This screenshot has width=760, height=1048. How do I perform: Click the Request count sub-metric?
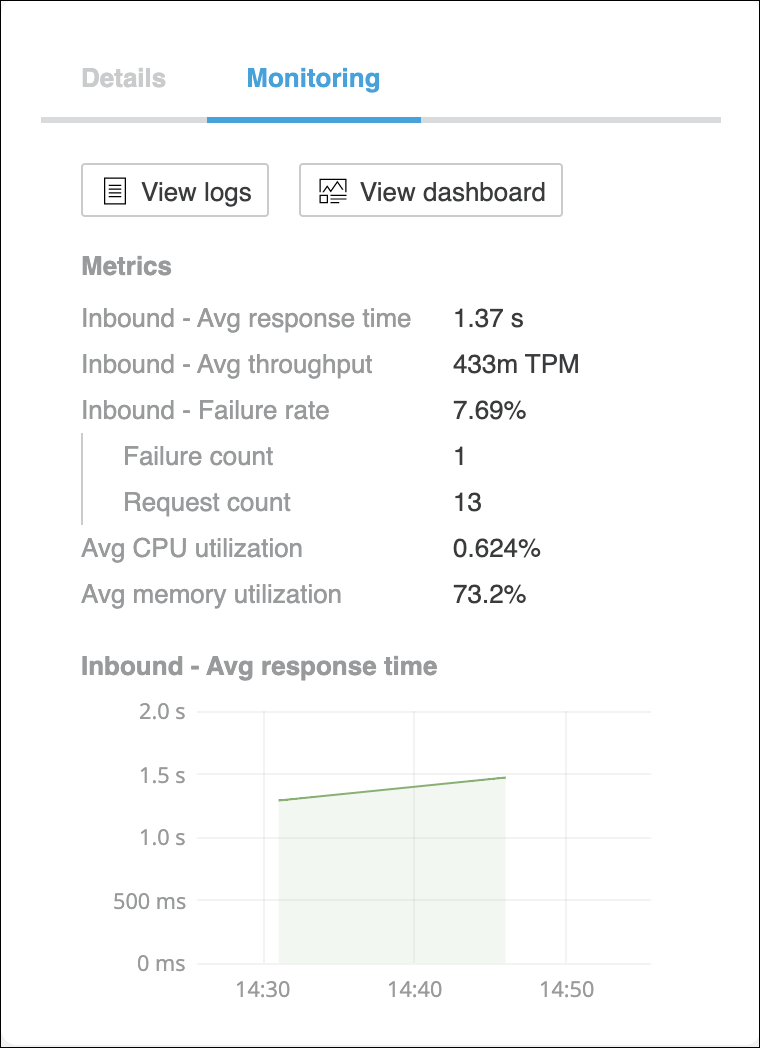[x=207, y=502]
